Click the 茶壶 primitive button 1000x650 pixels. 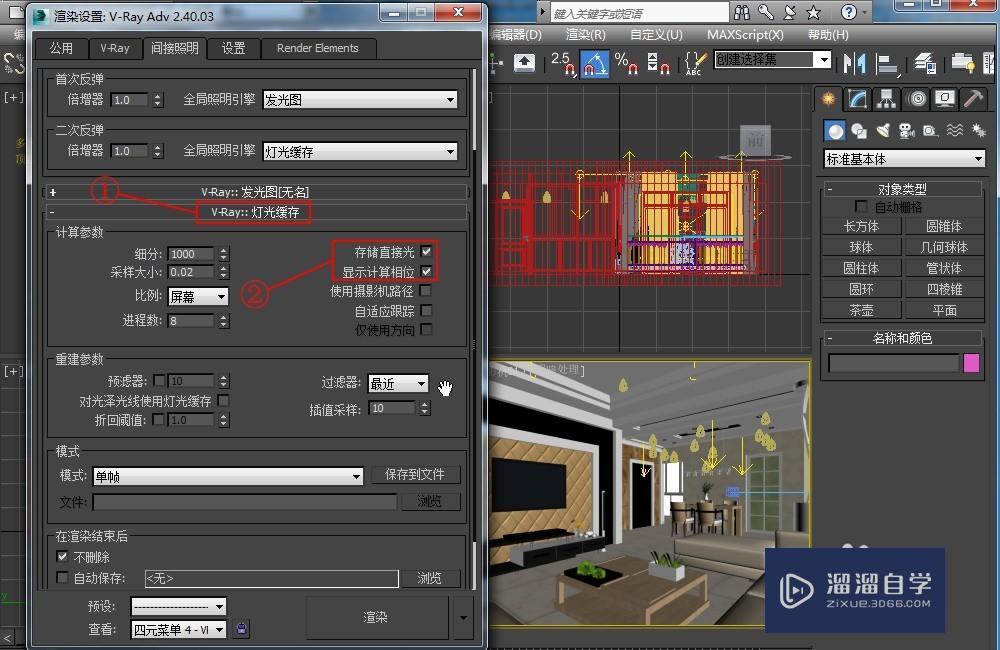point(860,310)
